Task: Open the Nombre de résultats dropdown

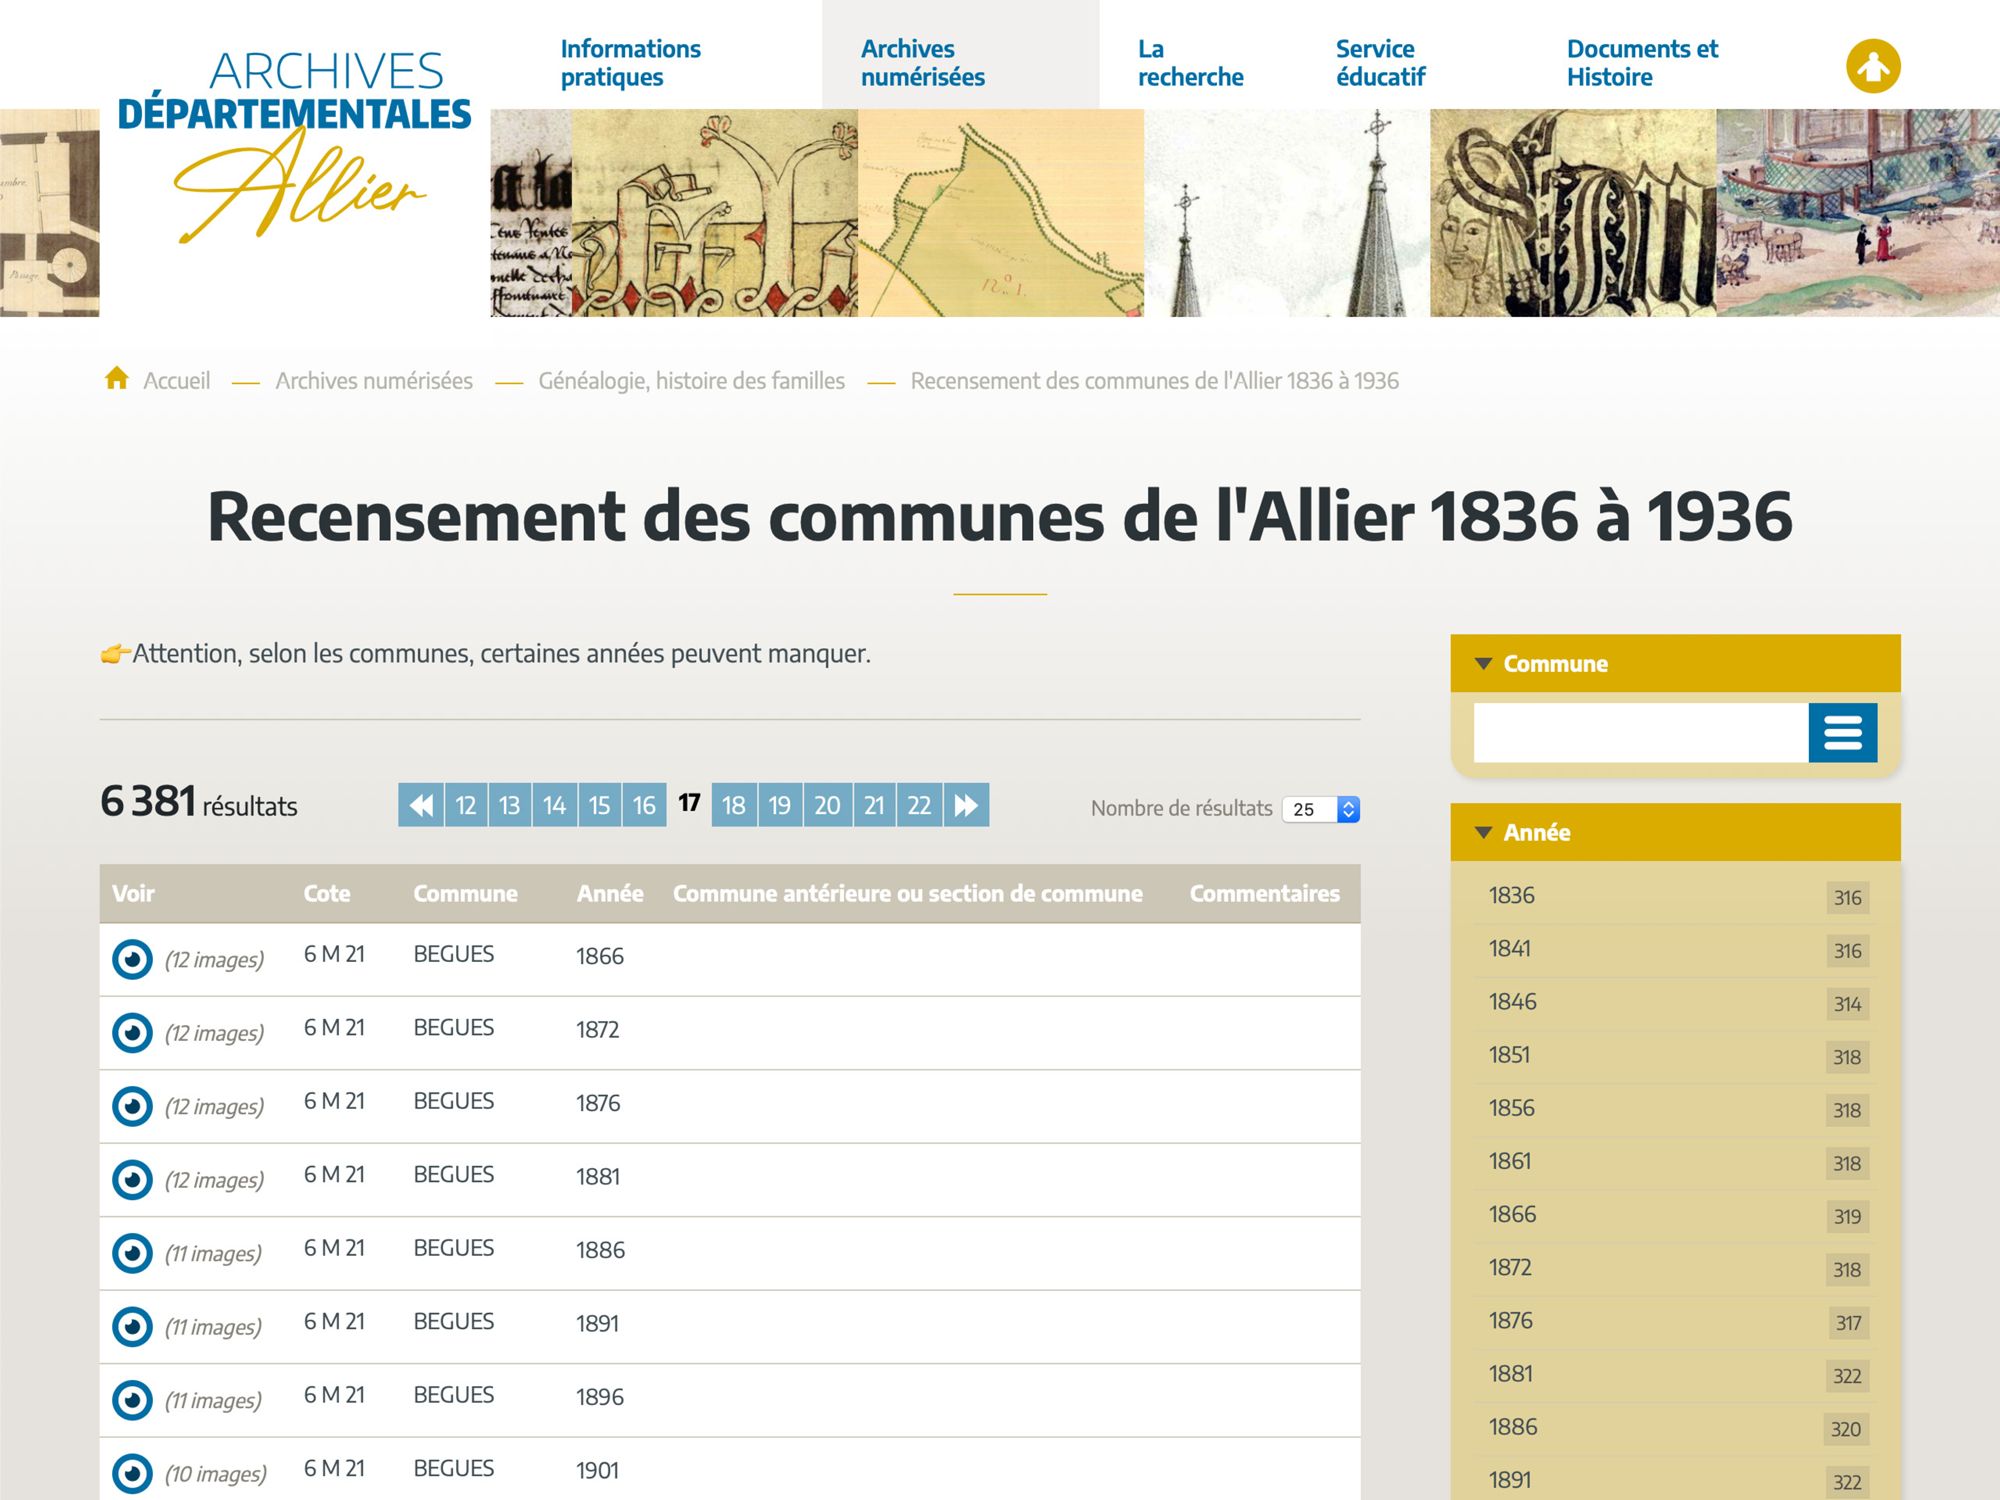Action: [1321, 809]
